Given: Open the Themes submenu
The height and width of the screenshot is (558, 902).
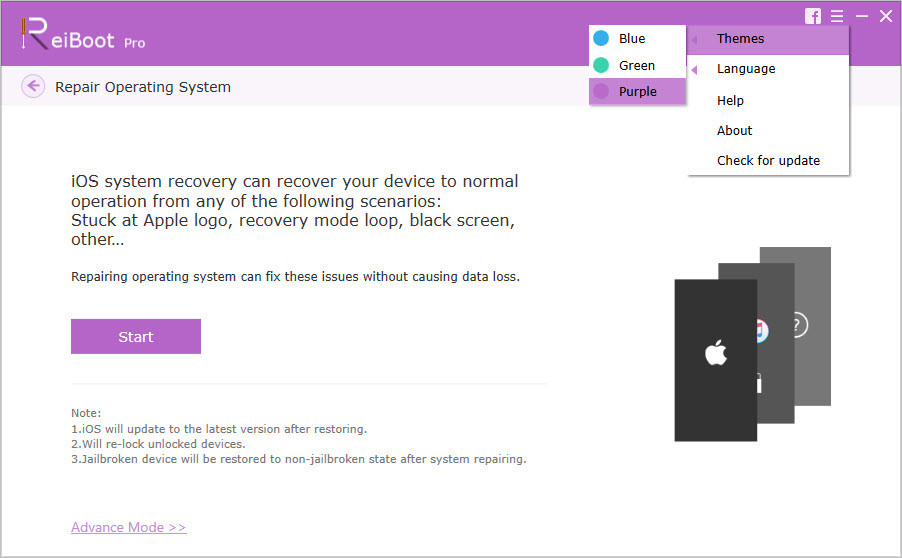Looking at the screenshot, I should pos(768,39).
